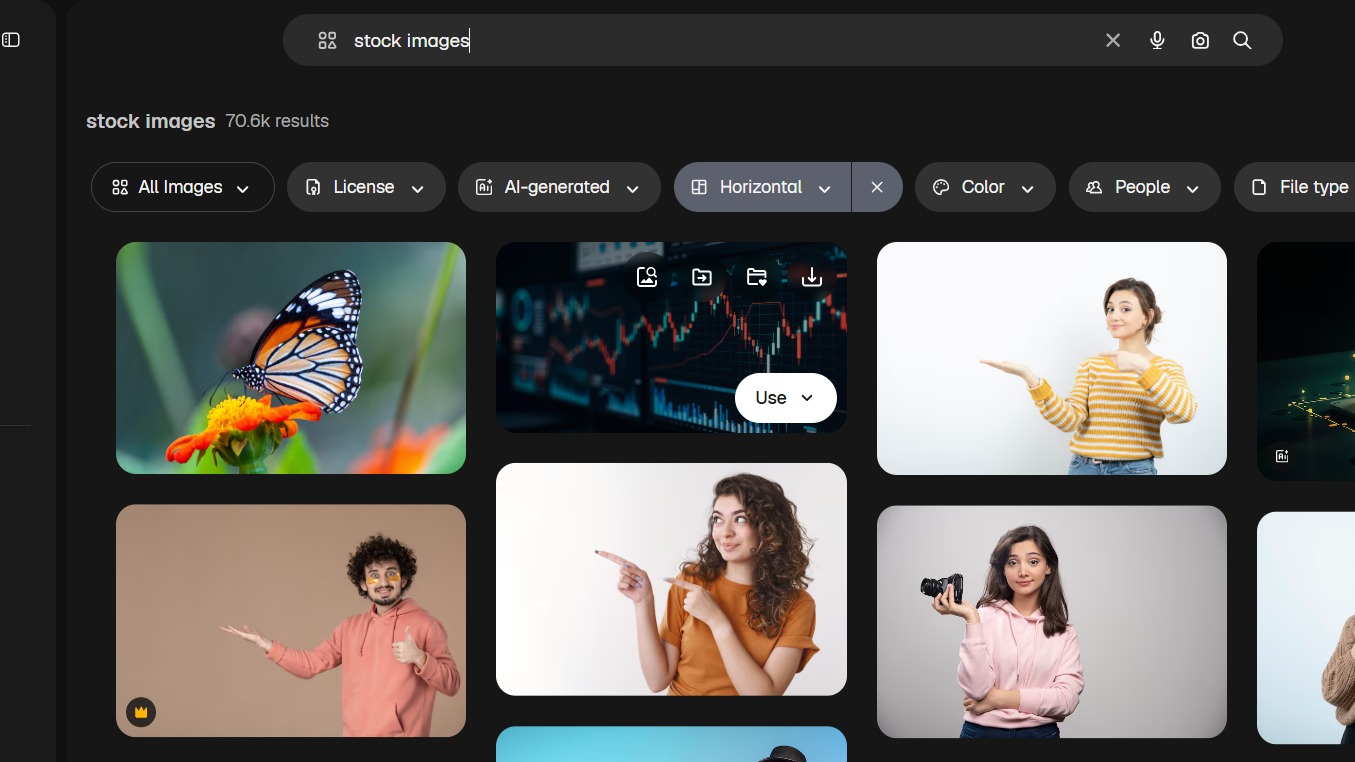1355x762 pixels.
Task: Click the document icon in File type filter
Action: [1259, 187]
